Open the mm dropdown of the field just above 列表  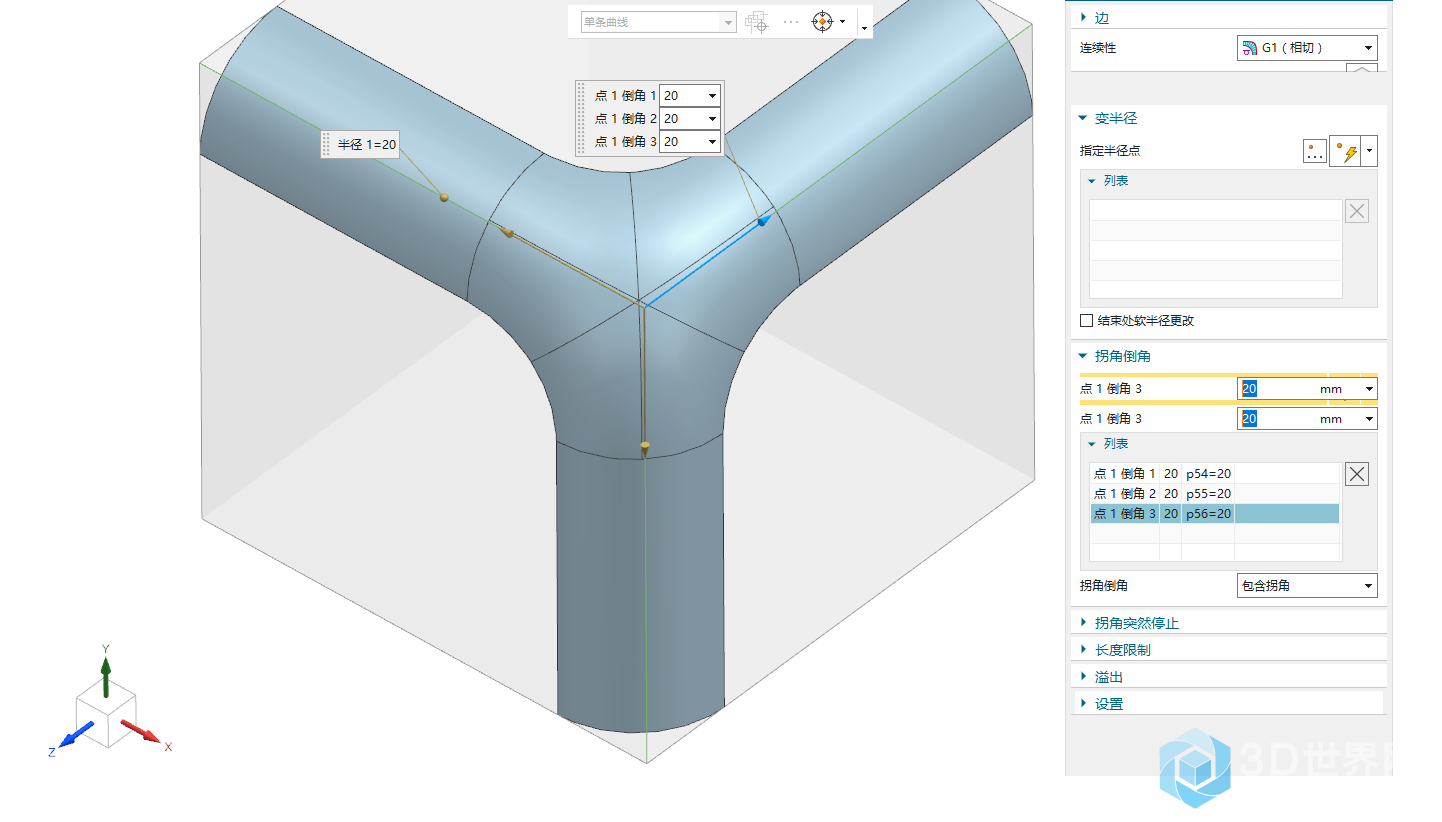(x=1369, y=419)
